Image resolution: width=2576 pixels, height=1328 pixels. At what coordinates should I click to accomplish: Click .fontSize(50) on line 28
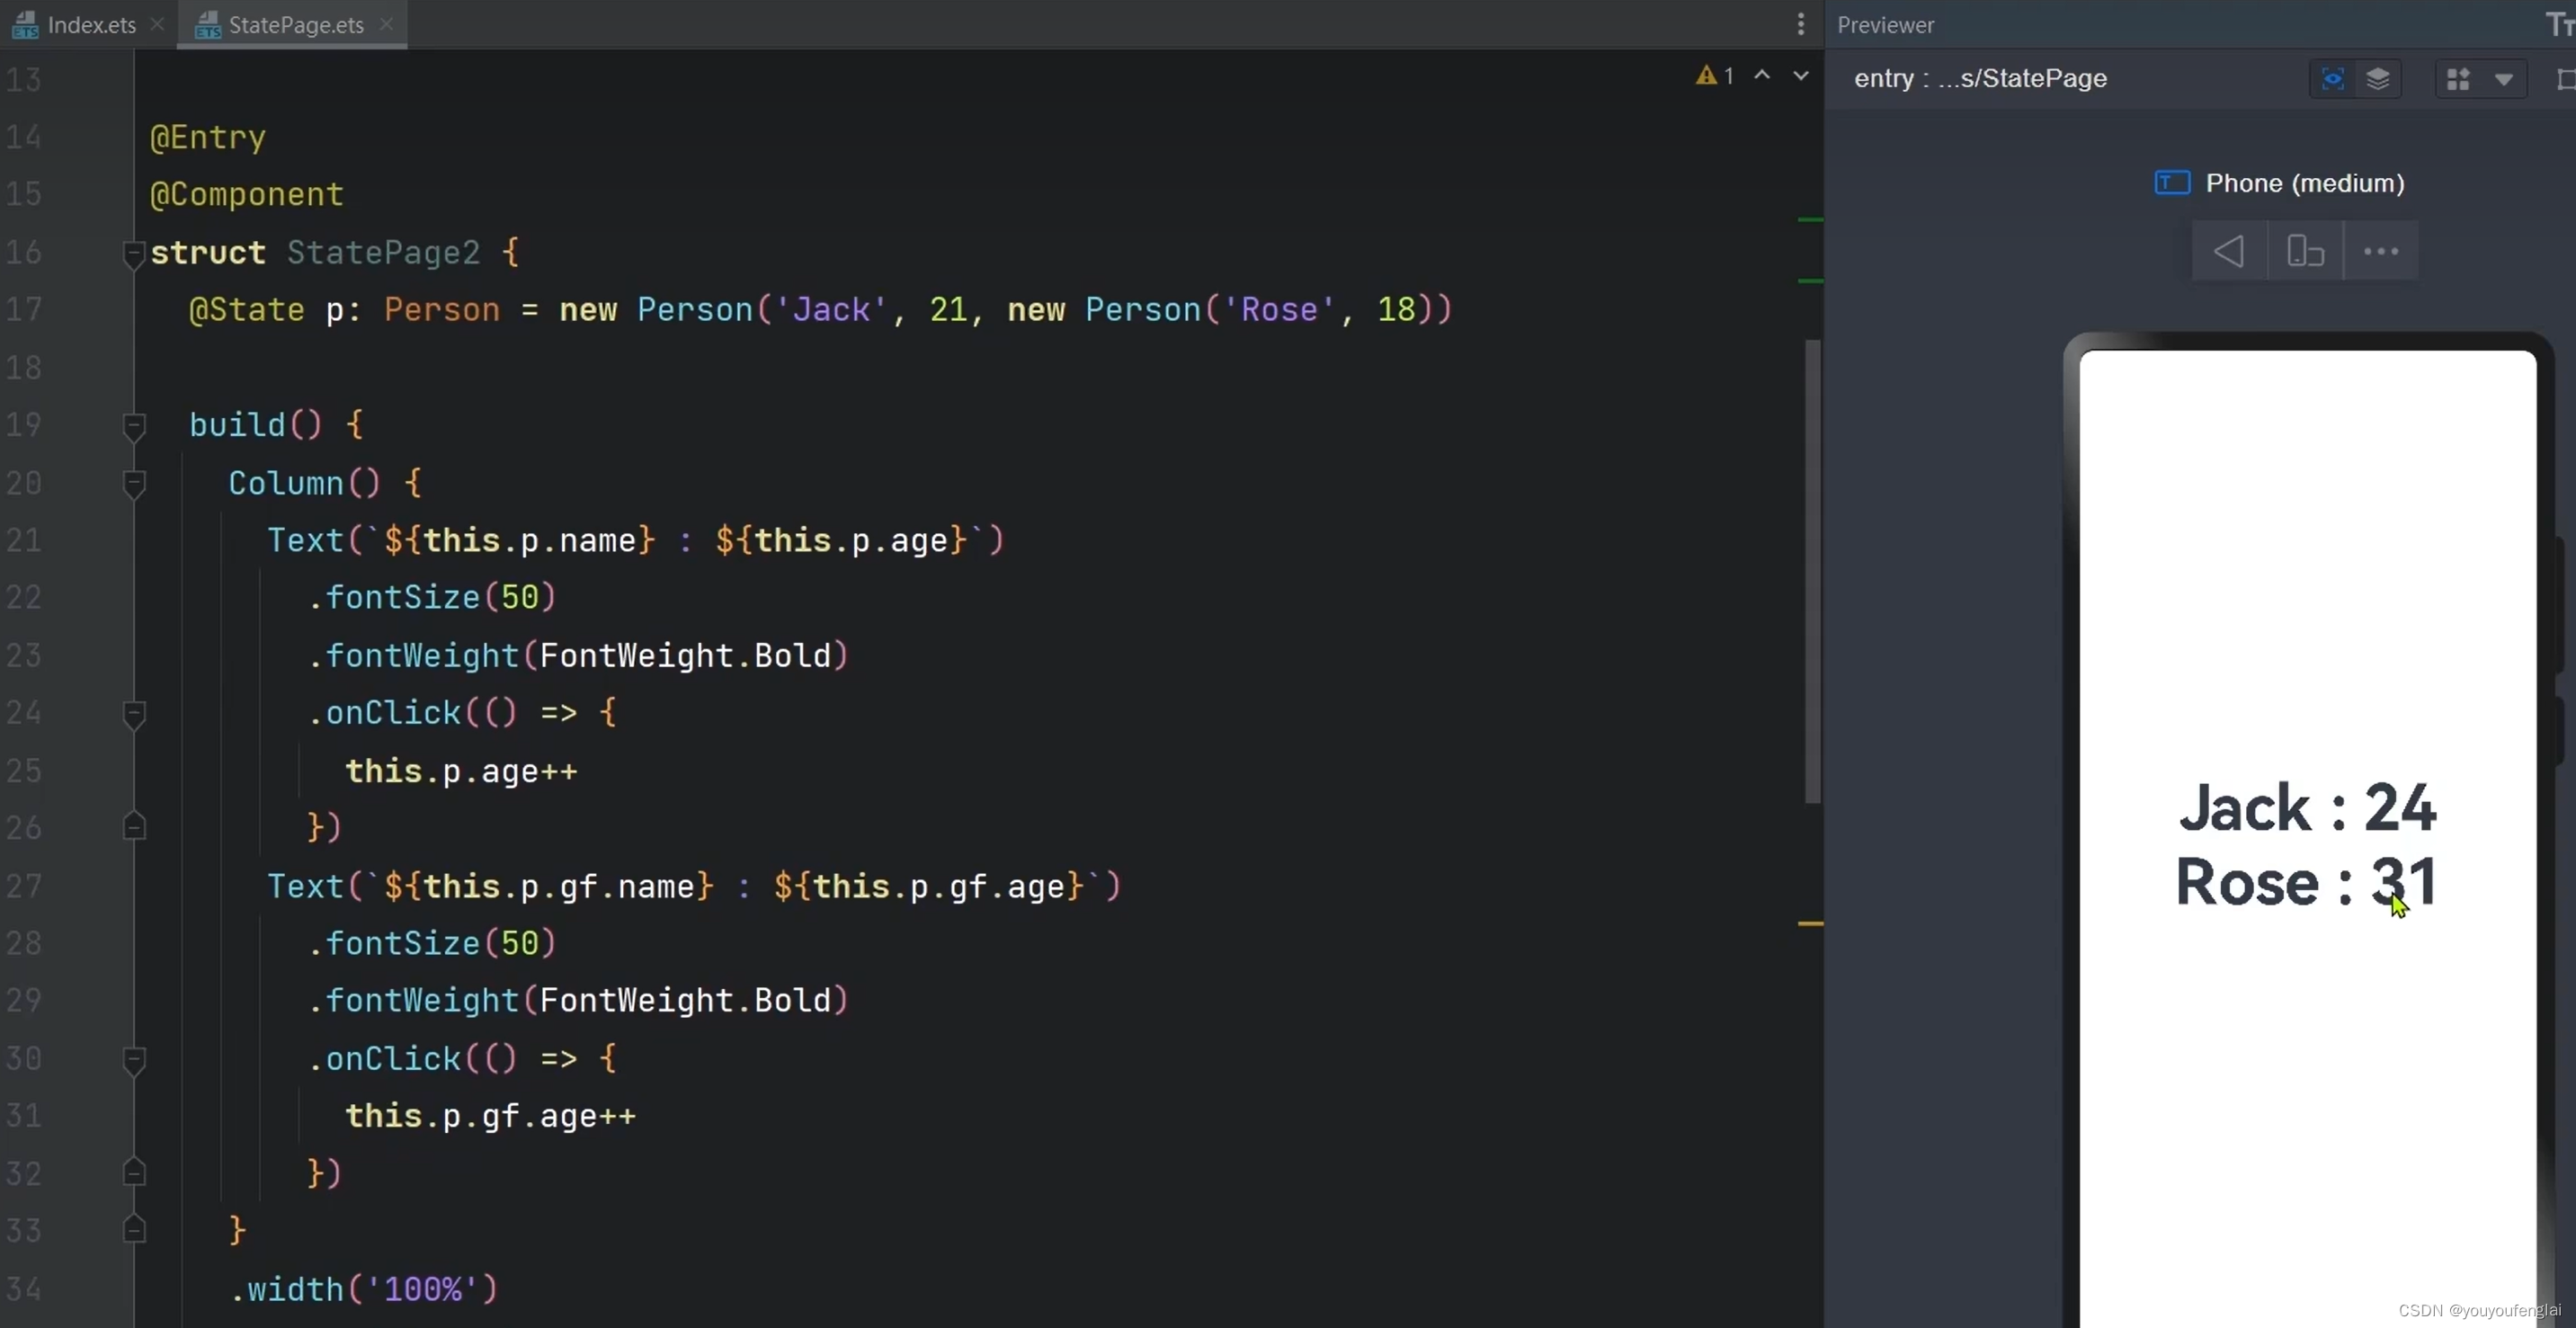tap(432, 943)
